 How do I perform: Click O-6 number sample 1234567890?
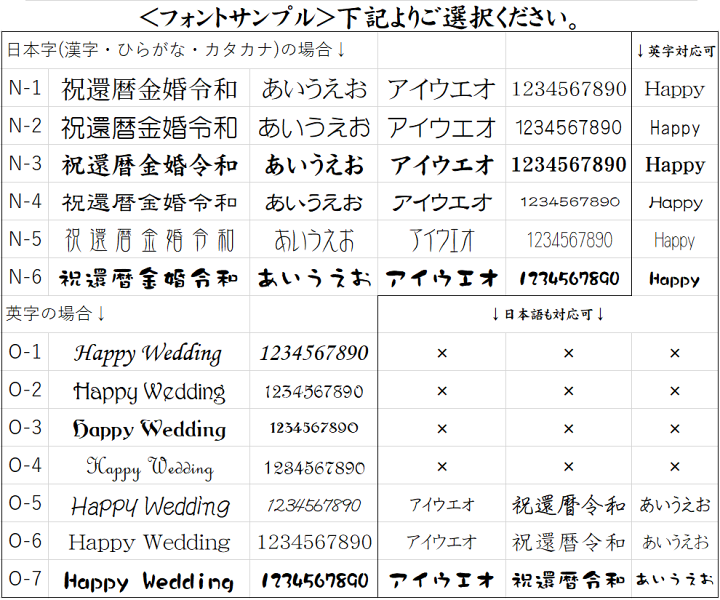tap(315, 542)
